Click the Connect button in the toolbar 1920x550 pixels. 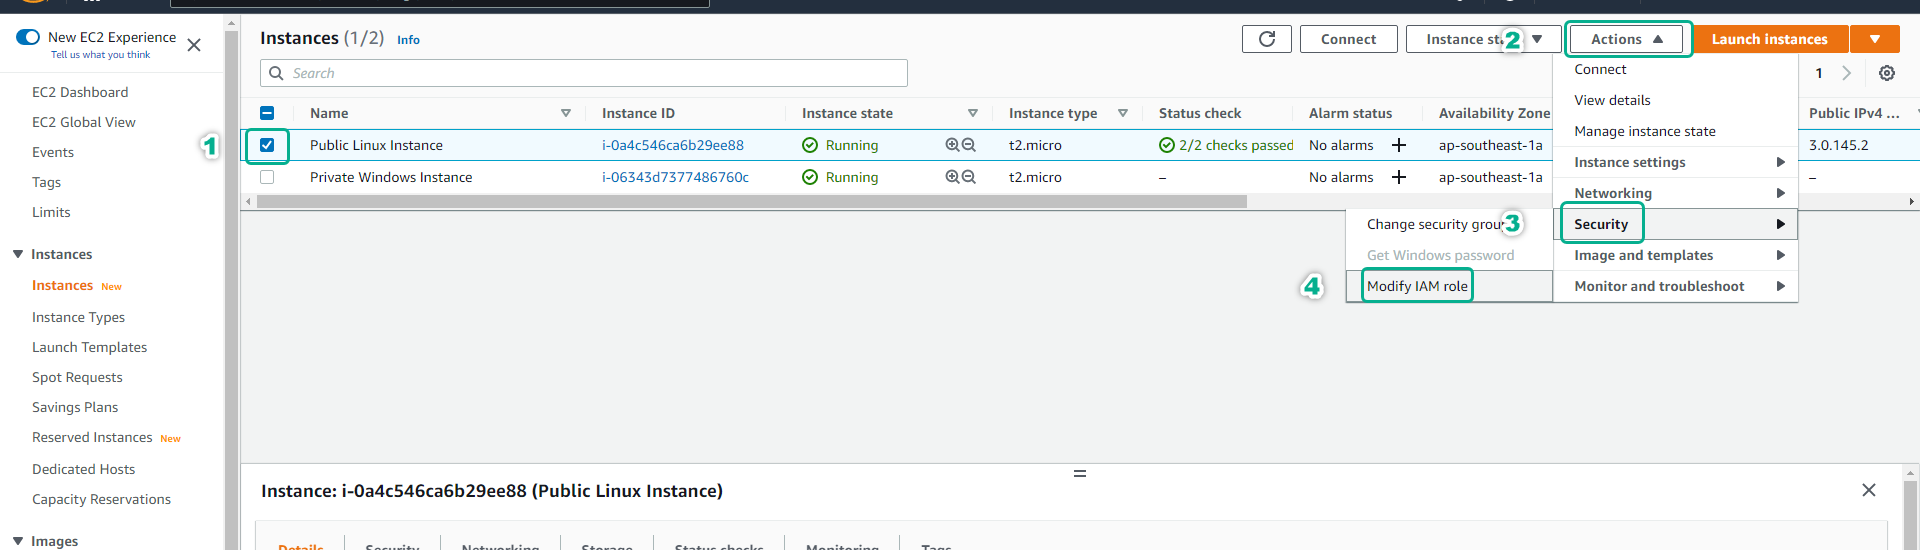(1348, 39)
